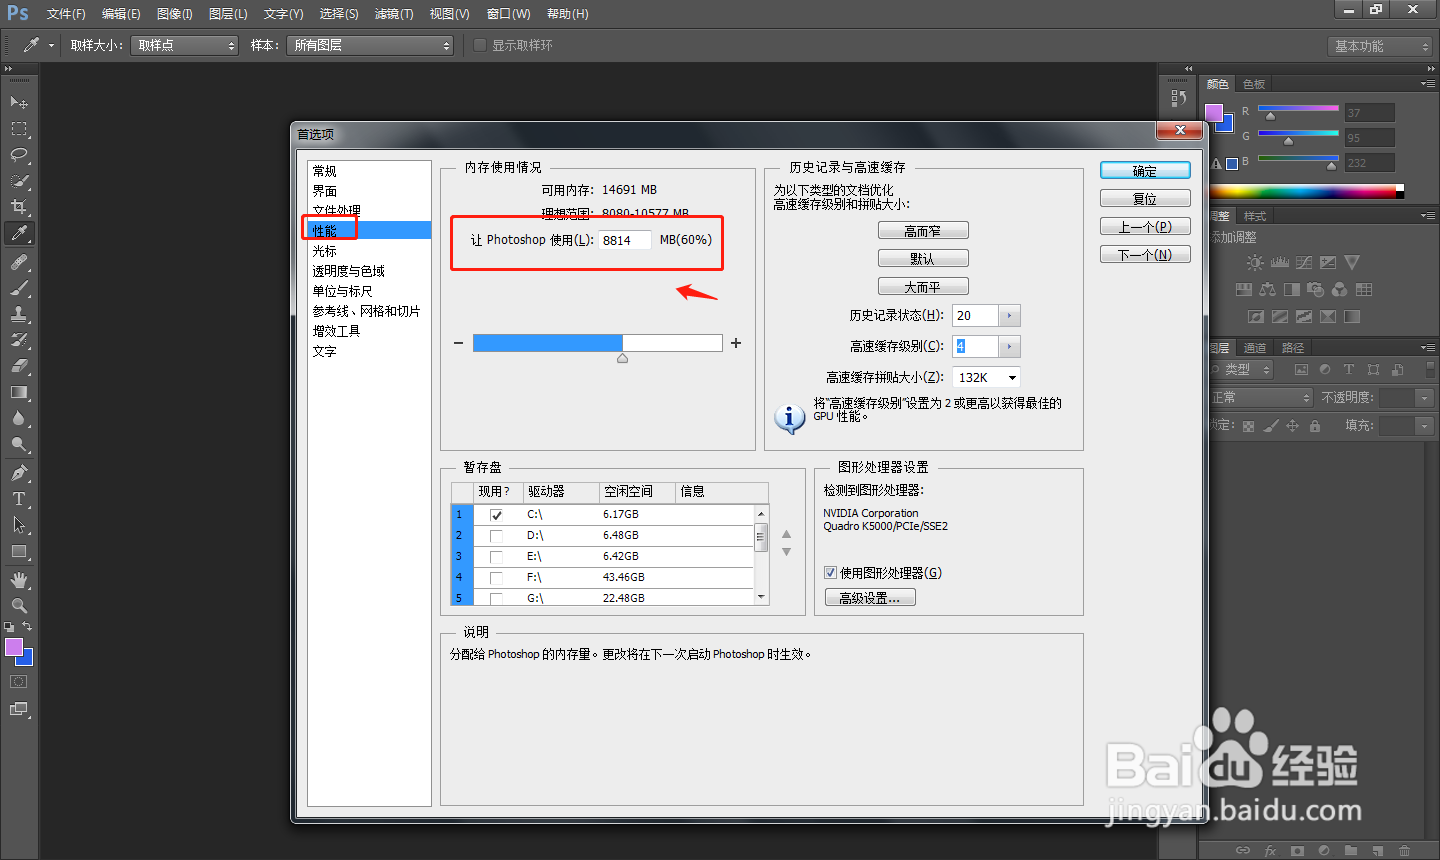Check the E:\ scratch disk checkbox
Screen dimensions: 1440x860
click(496, 557)
